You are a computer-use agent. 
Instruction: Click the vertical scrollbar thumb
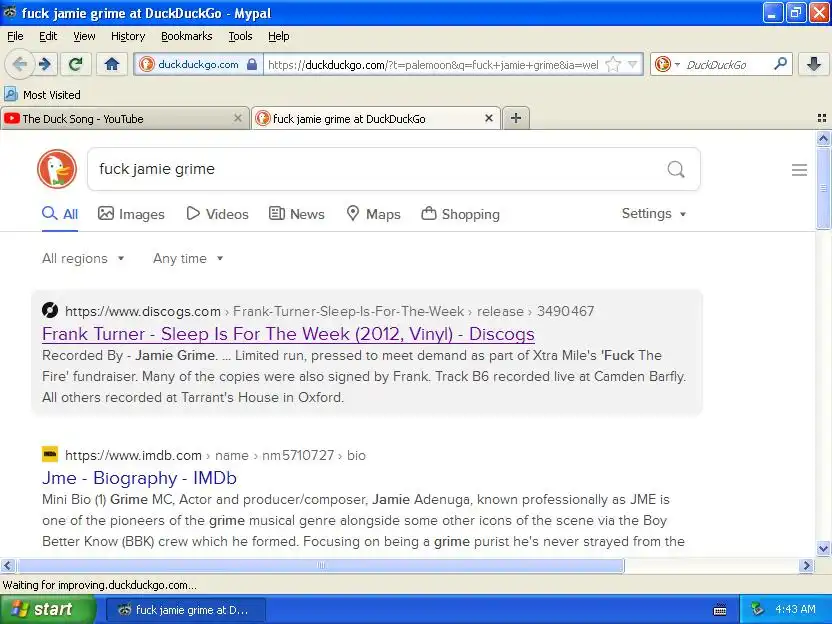823,188
